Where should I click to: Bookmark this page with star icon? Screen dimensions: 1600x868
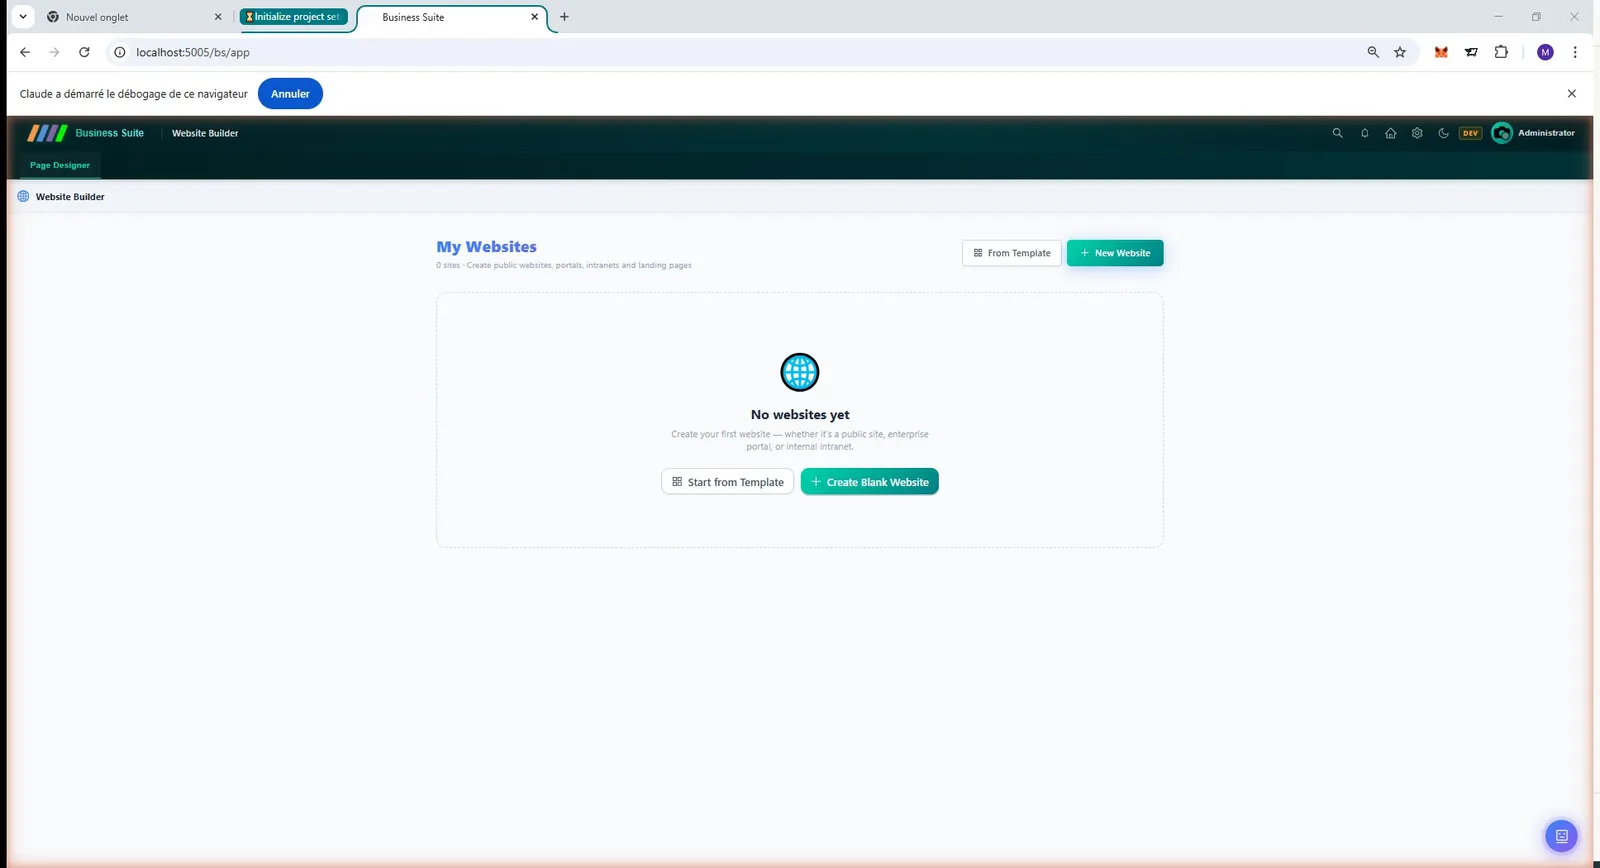1400,52
